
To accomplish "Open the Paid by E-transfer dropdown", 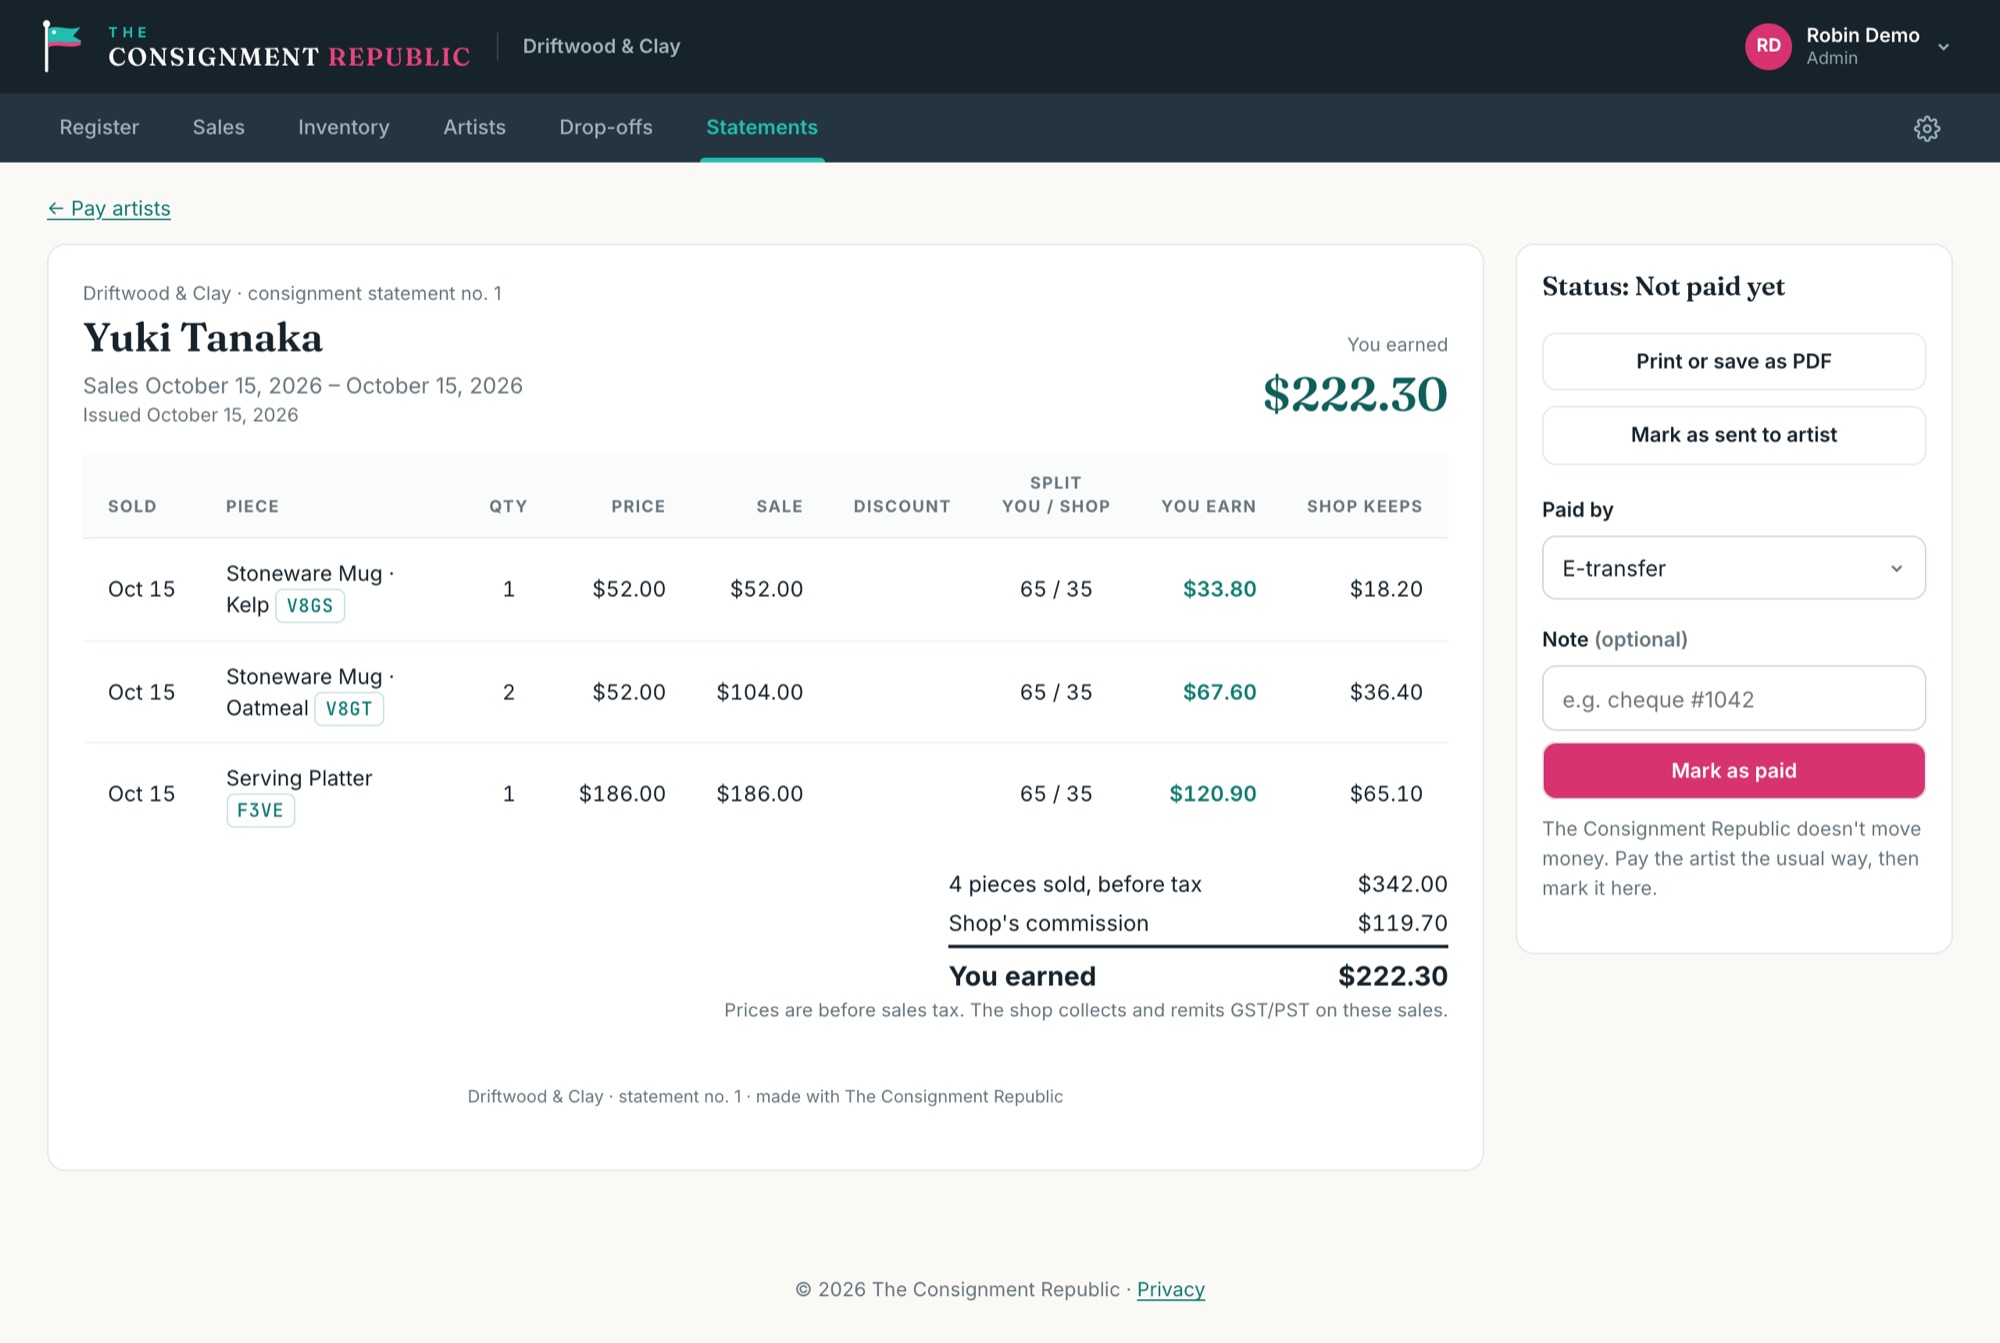I will point(1733,568).
